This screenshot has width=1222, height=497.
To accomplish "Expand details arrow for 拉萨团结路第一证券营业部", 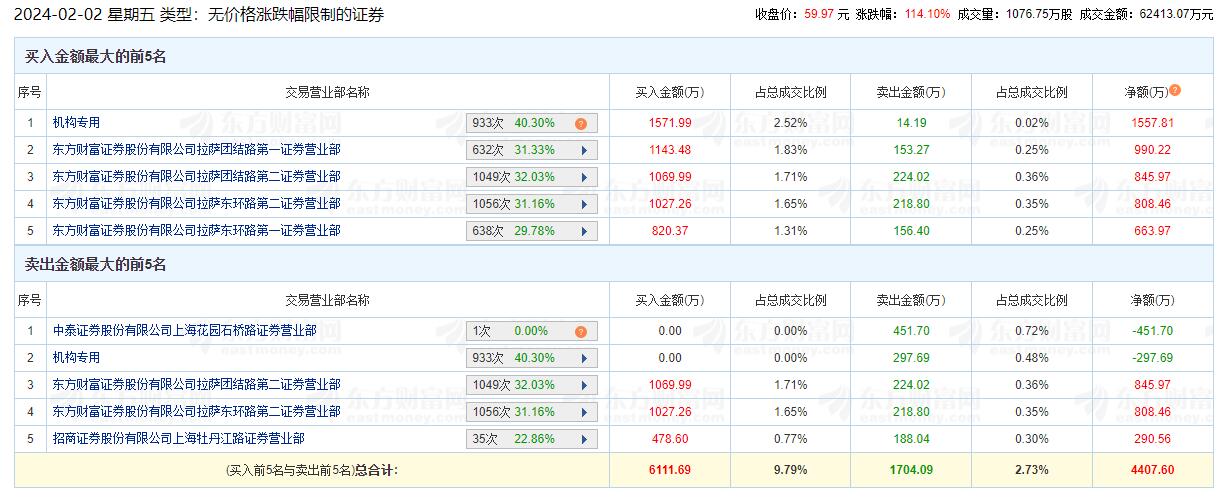I will 582,151.
